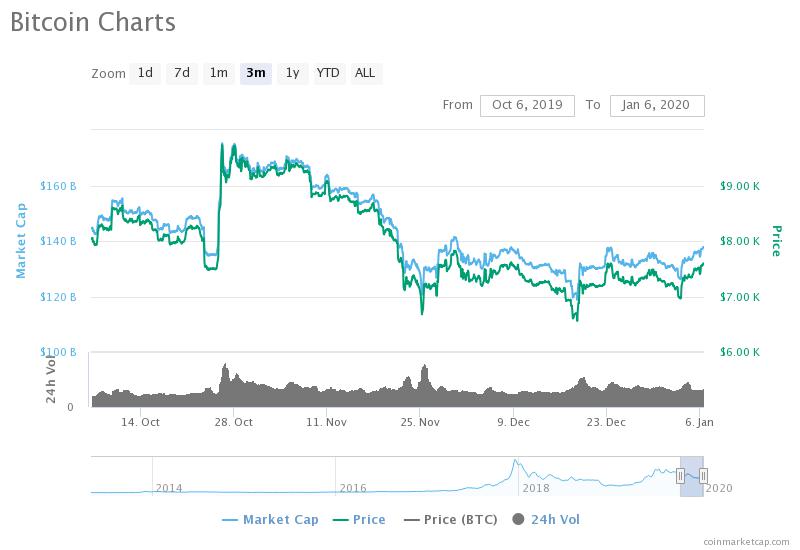Toggle Price series in legend
This screenshot has height=550, width=800.
point(359,519)
